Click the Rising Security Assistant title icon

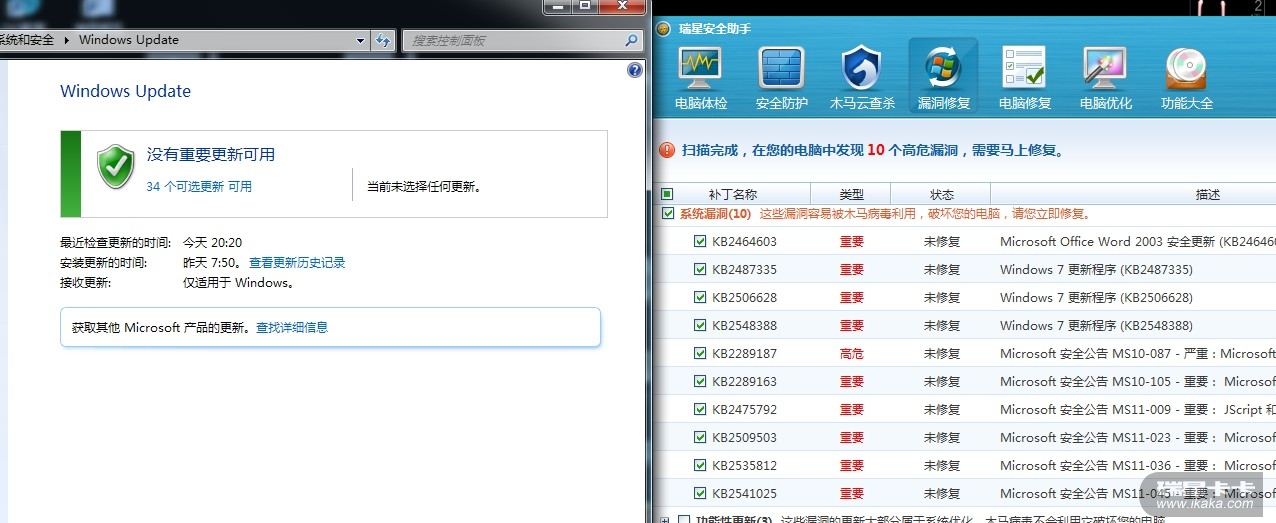click(x=663, y=28)
